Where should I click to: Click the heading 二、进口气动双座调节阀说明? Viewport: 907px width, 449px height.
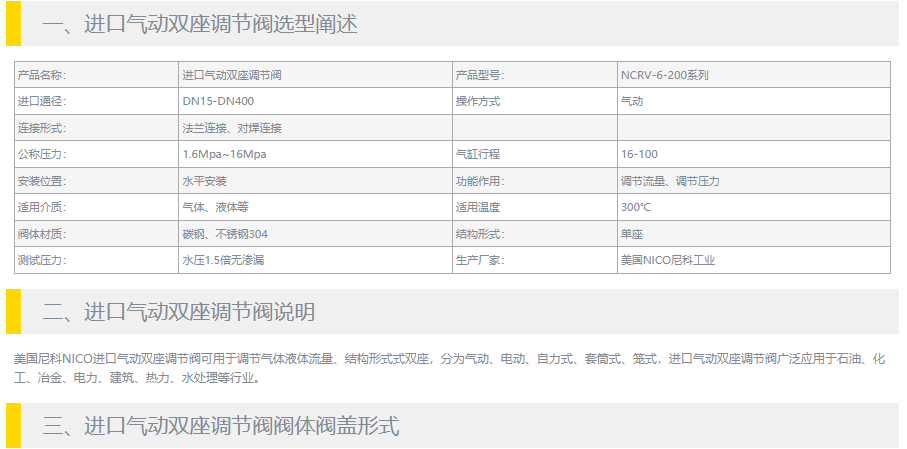179,311
